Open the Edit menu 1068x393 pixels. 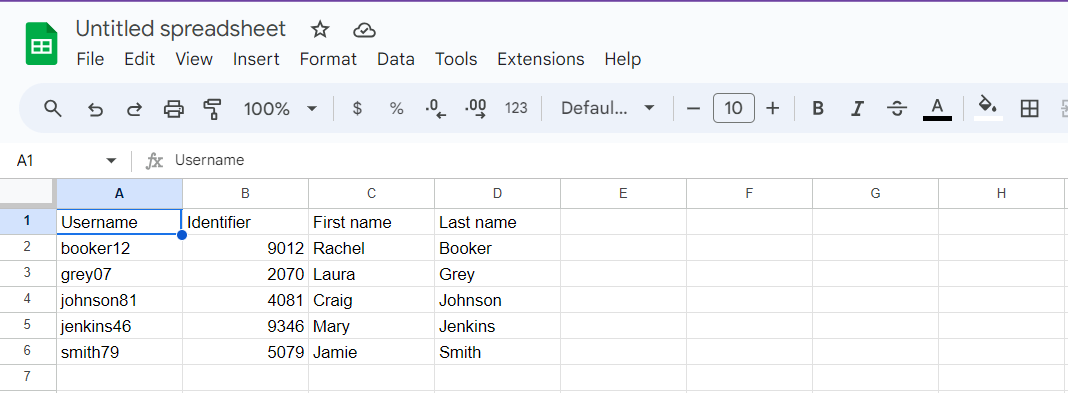[140, 59]
